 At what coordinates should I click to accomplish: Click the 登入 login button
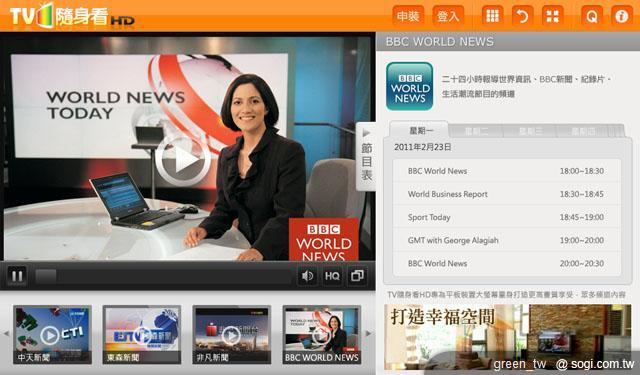pyautogui.click(x=448, y=16)
